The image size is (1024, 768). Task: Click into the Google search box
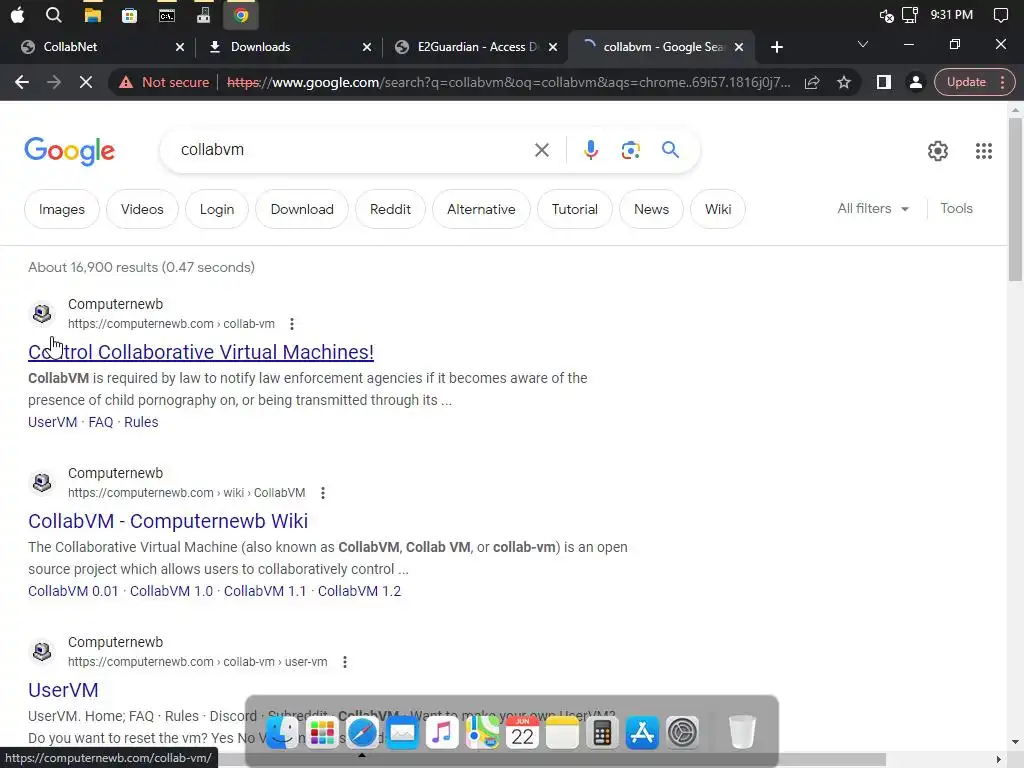point(353,150)
